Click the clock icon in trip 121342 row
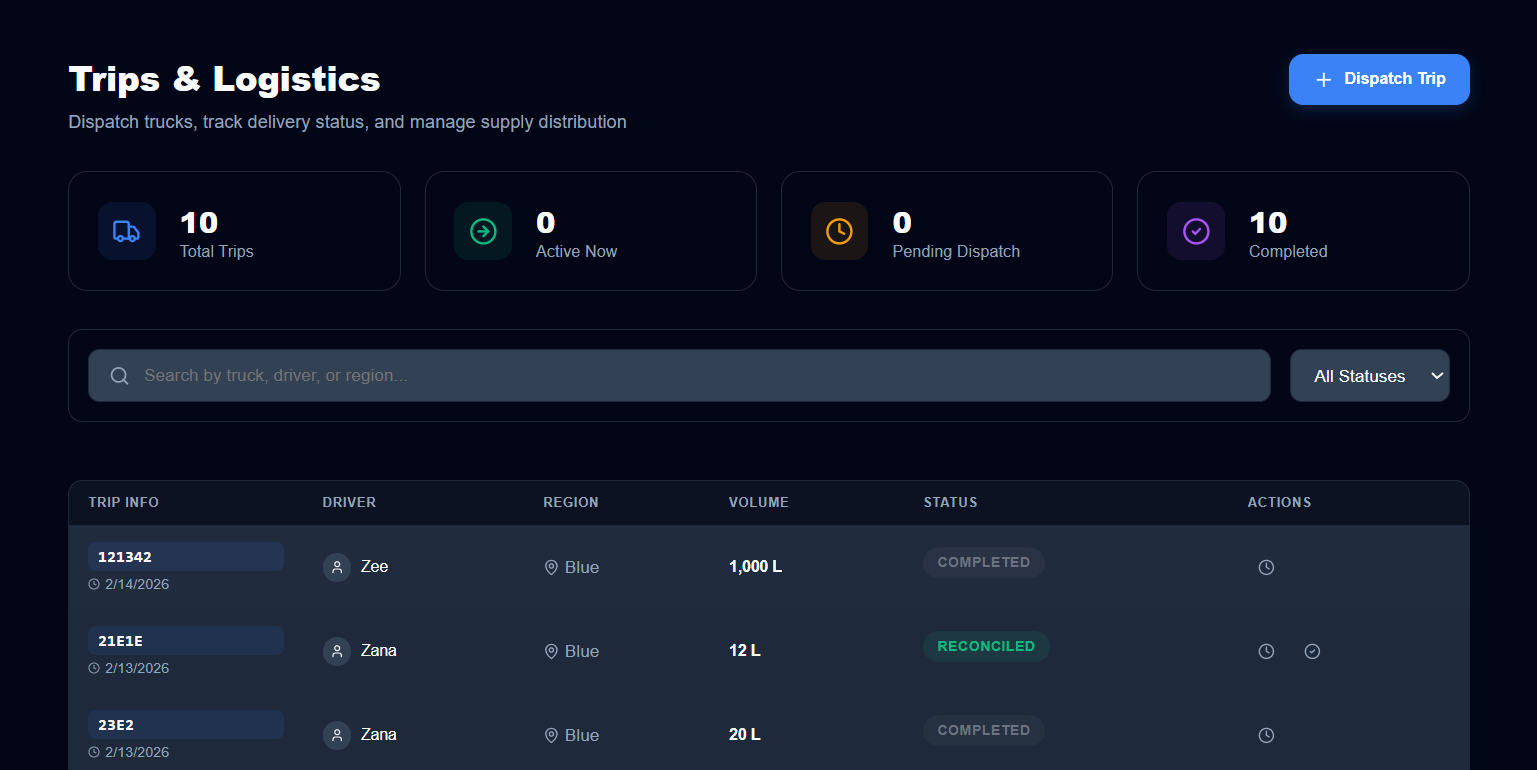 point(1266,567)
